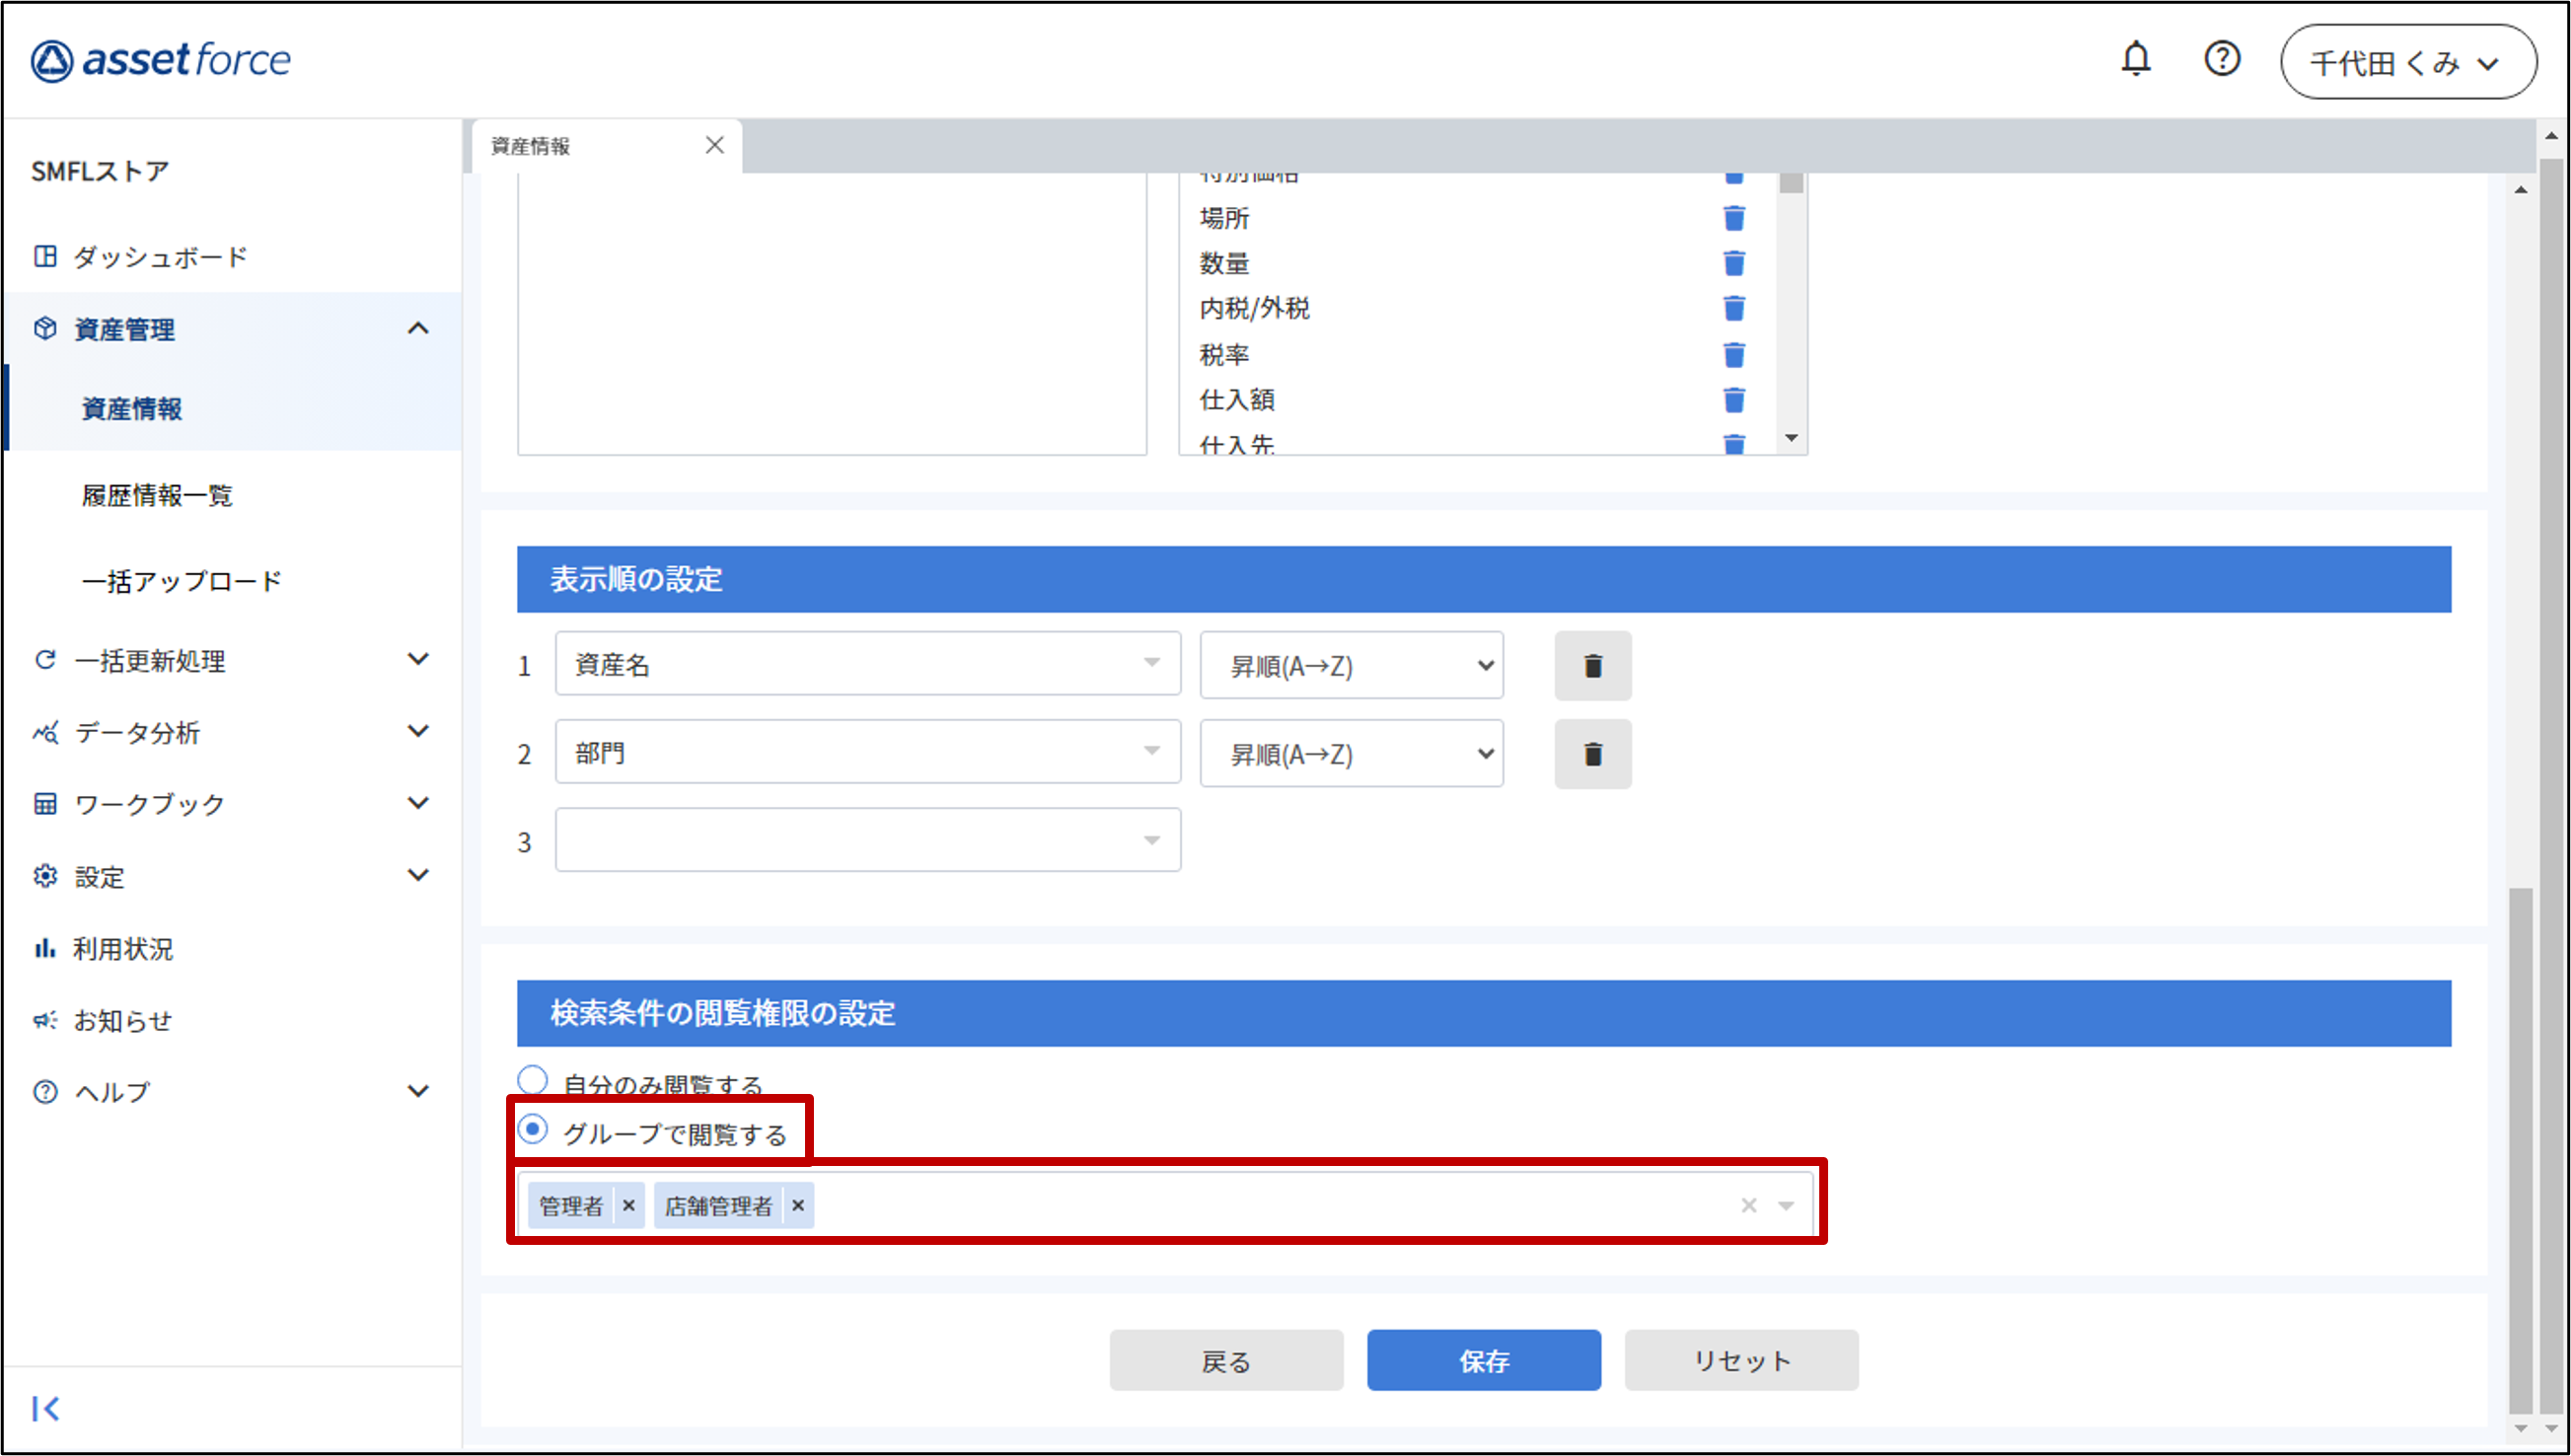This screenshot has height=1456, width=2571.
Task: Delete the 場所 column with its trash icon
Action: pos(1733,218)
